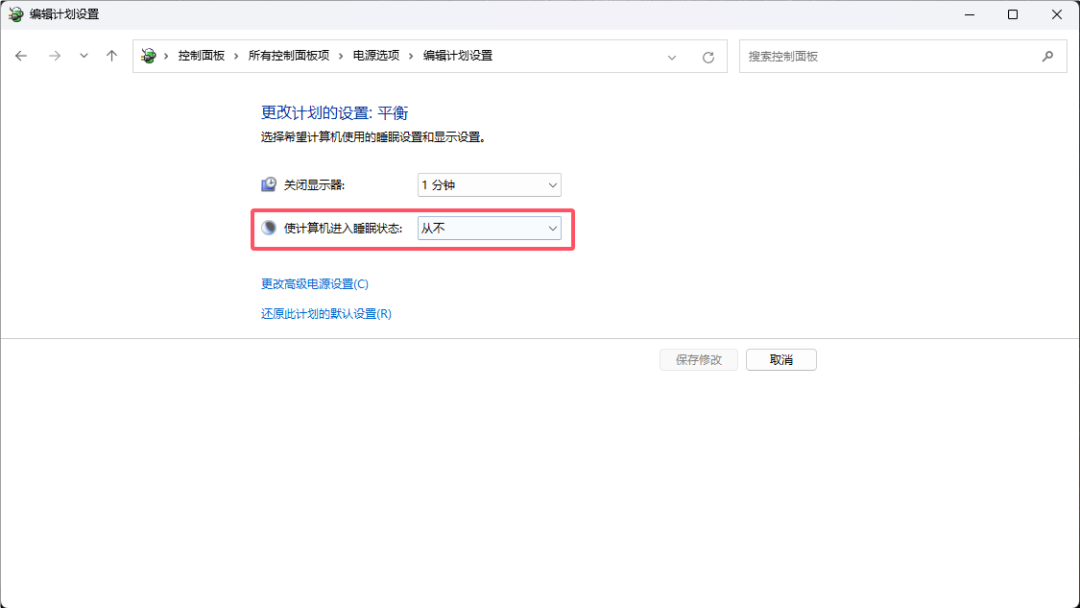Click the search magnifier icon
1080x608 pixels.
(1047, 56)
